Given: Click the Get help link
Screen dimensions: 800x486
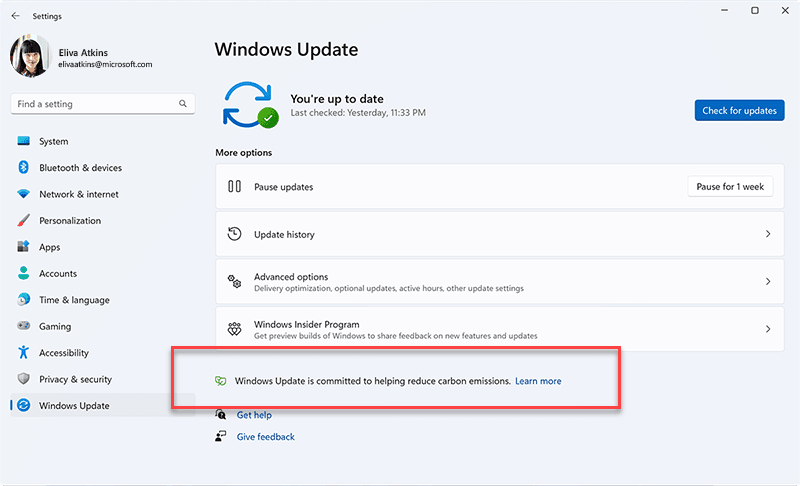Looking at the screenshot, I should tap(254, 415).
